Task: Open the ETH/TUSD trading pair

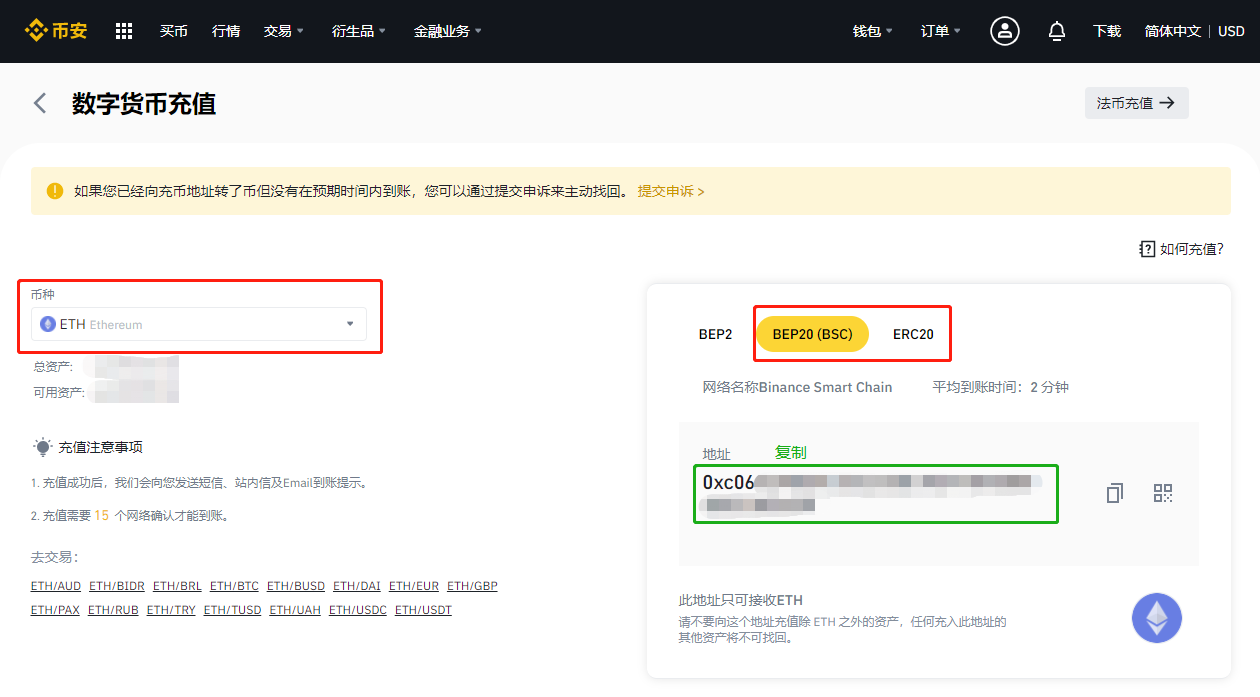Action: pos(233,610)
